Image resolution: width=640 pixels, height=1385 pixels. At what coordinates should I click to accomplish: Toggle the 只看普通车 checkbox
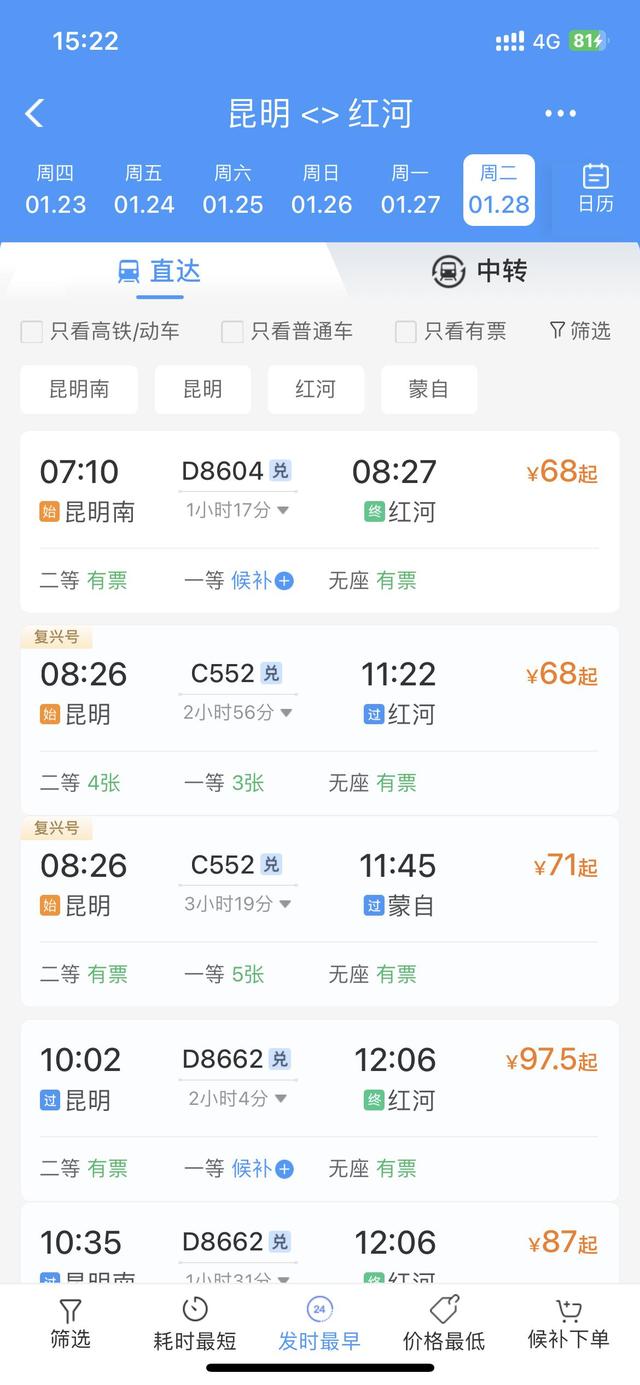[x=231, y=331]
